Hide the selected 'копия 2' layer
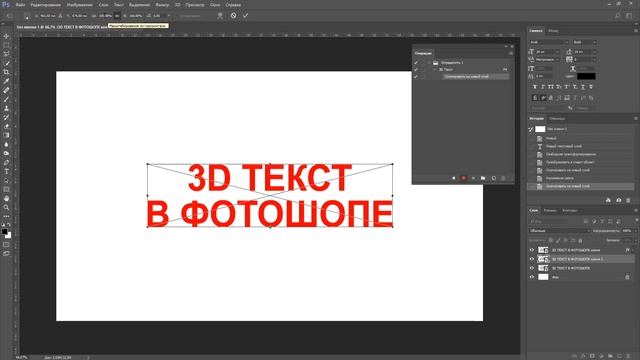The image size is (640, 360). pos(531,259)
